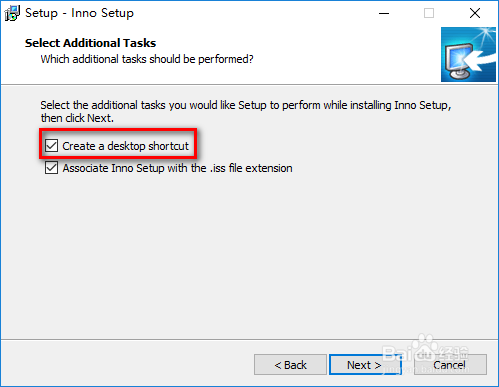
Task: Close the Inno Setup installer window
Action: click(475, 13)
